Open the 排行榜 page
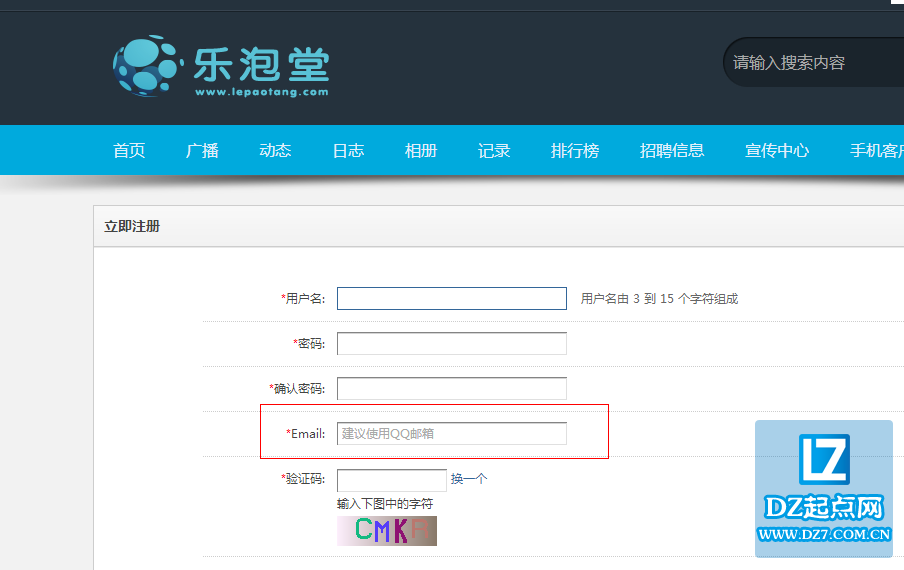 [575, 151]
